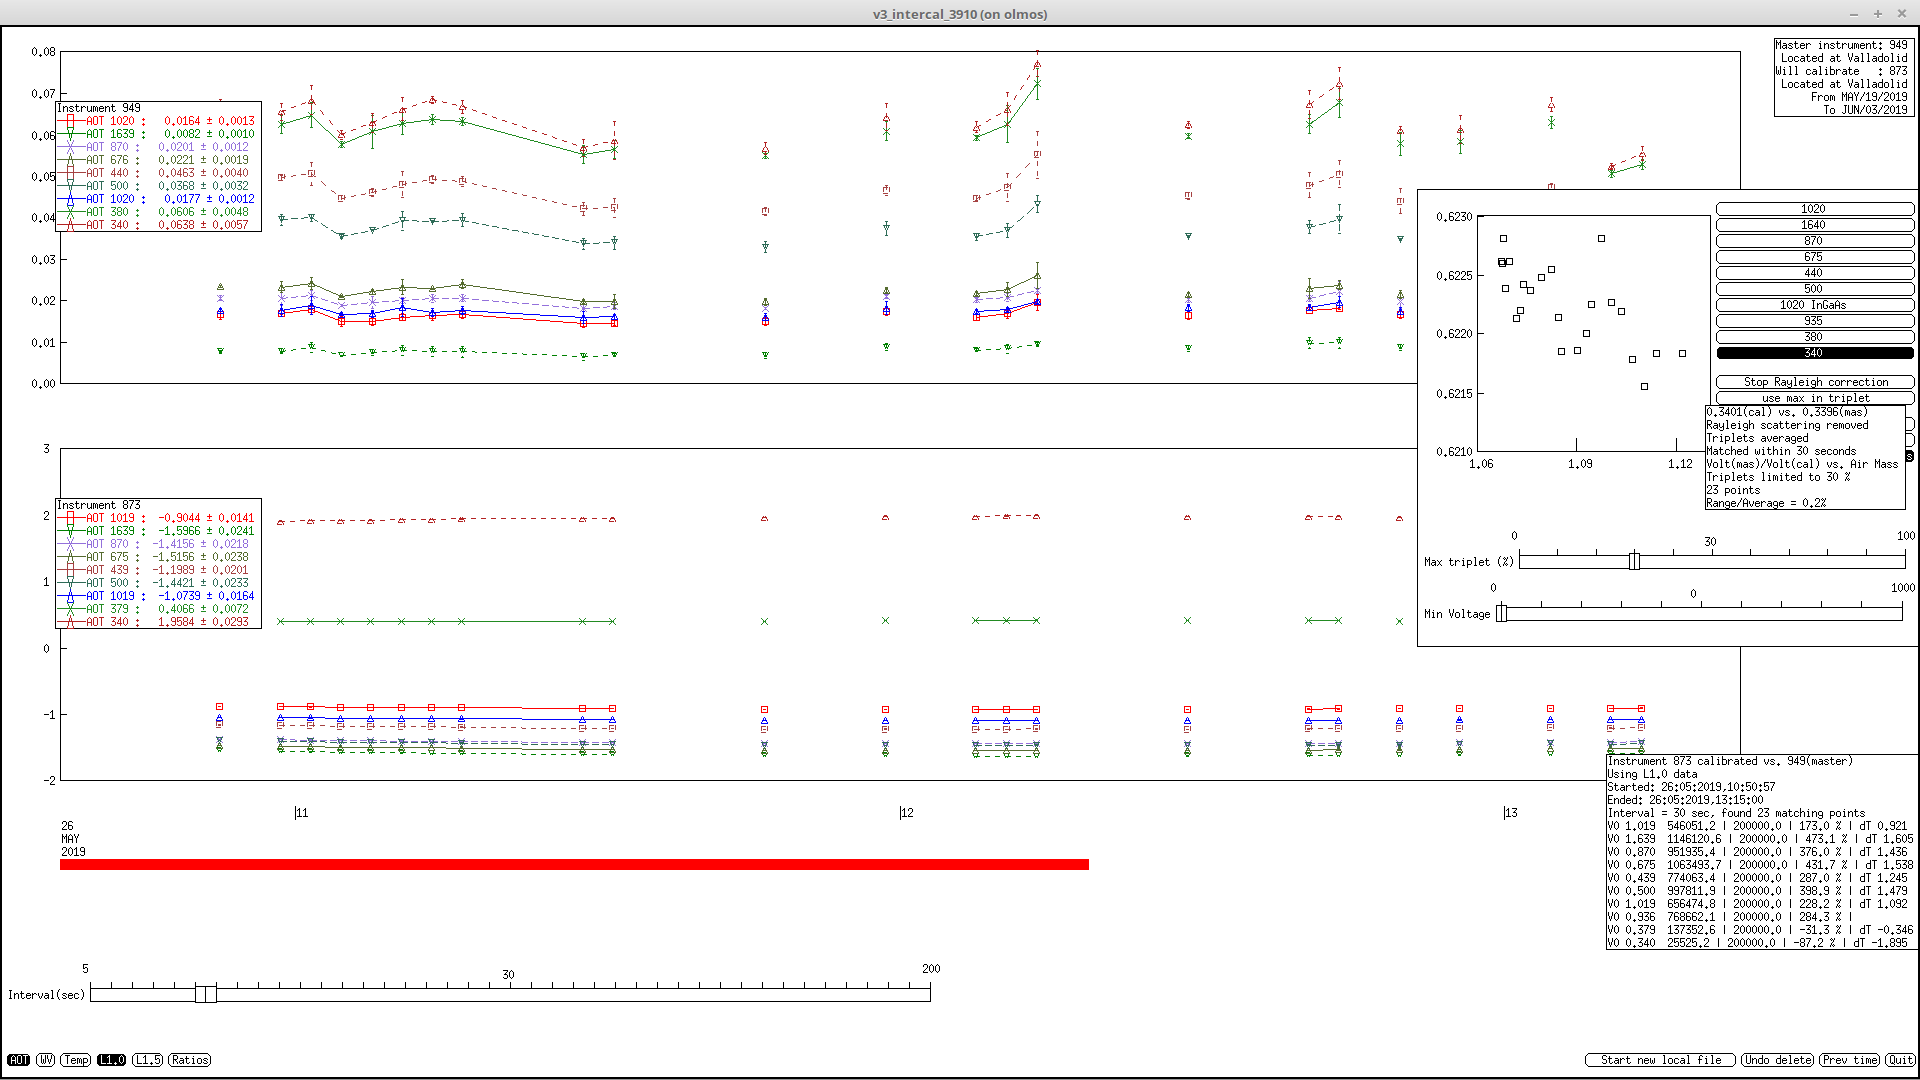This screenshot has width=1920, height=1080.
Task: Select the 500 wavelength channel button
Action: tap(1814, 289)
